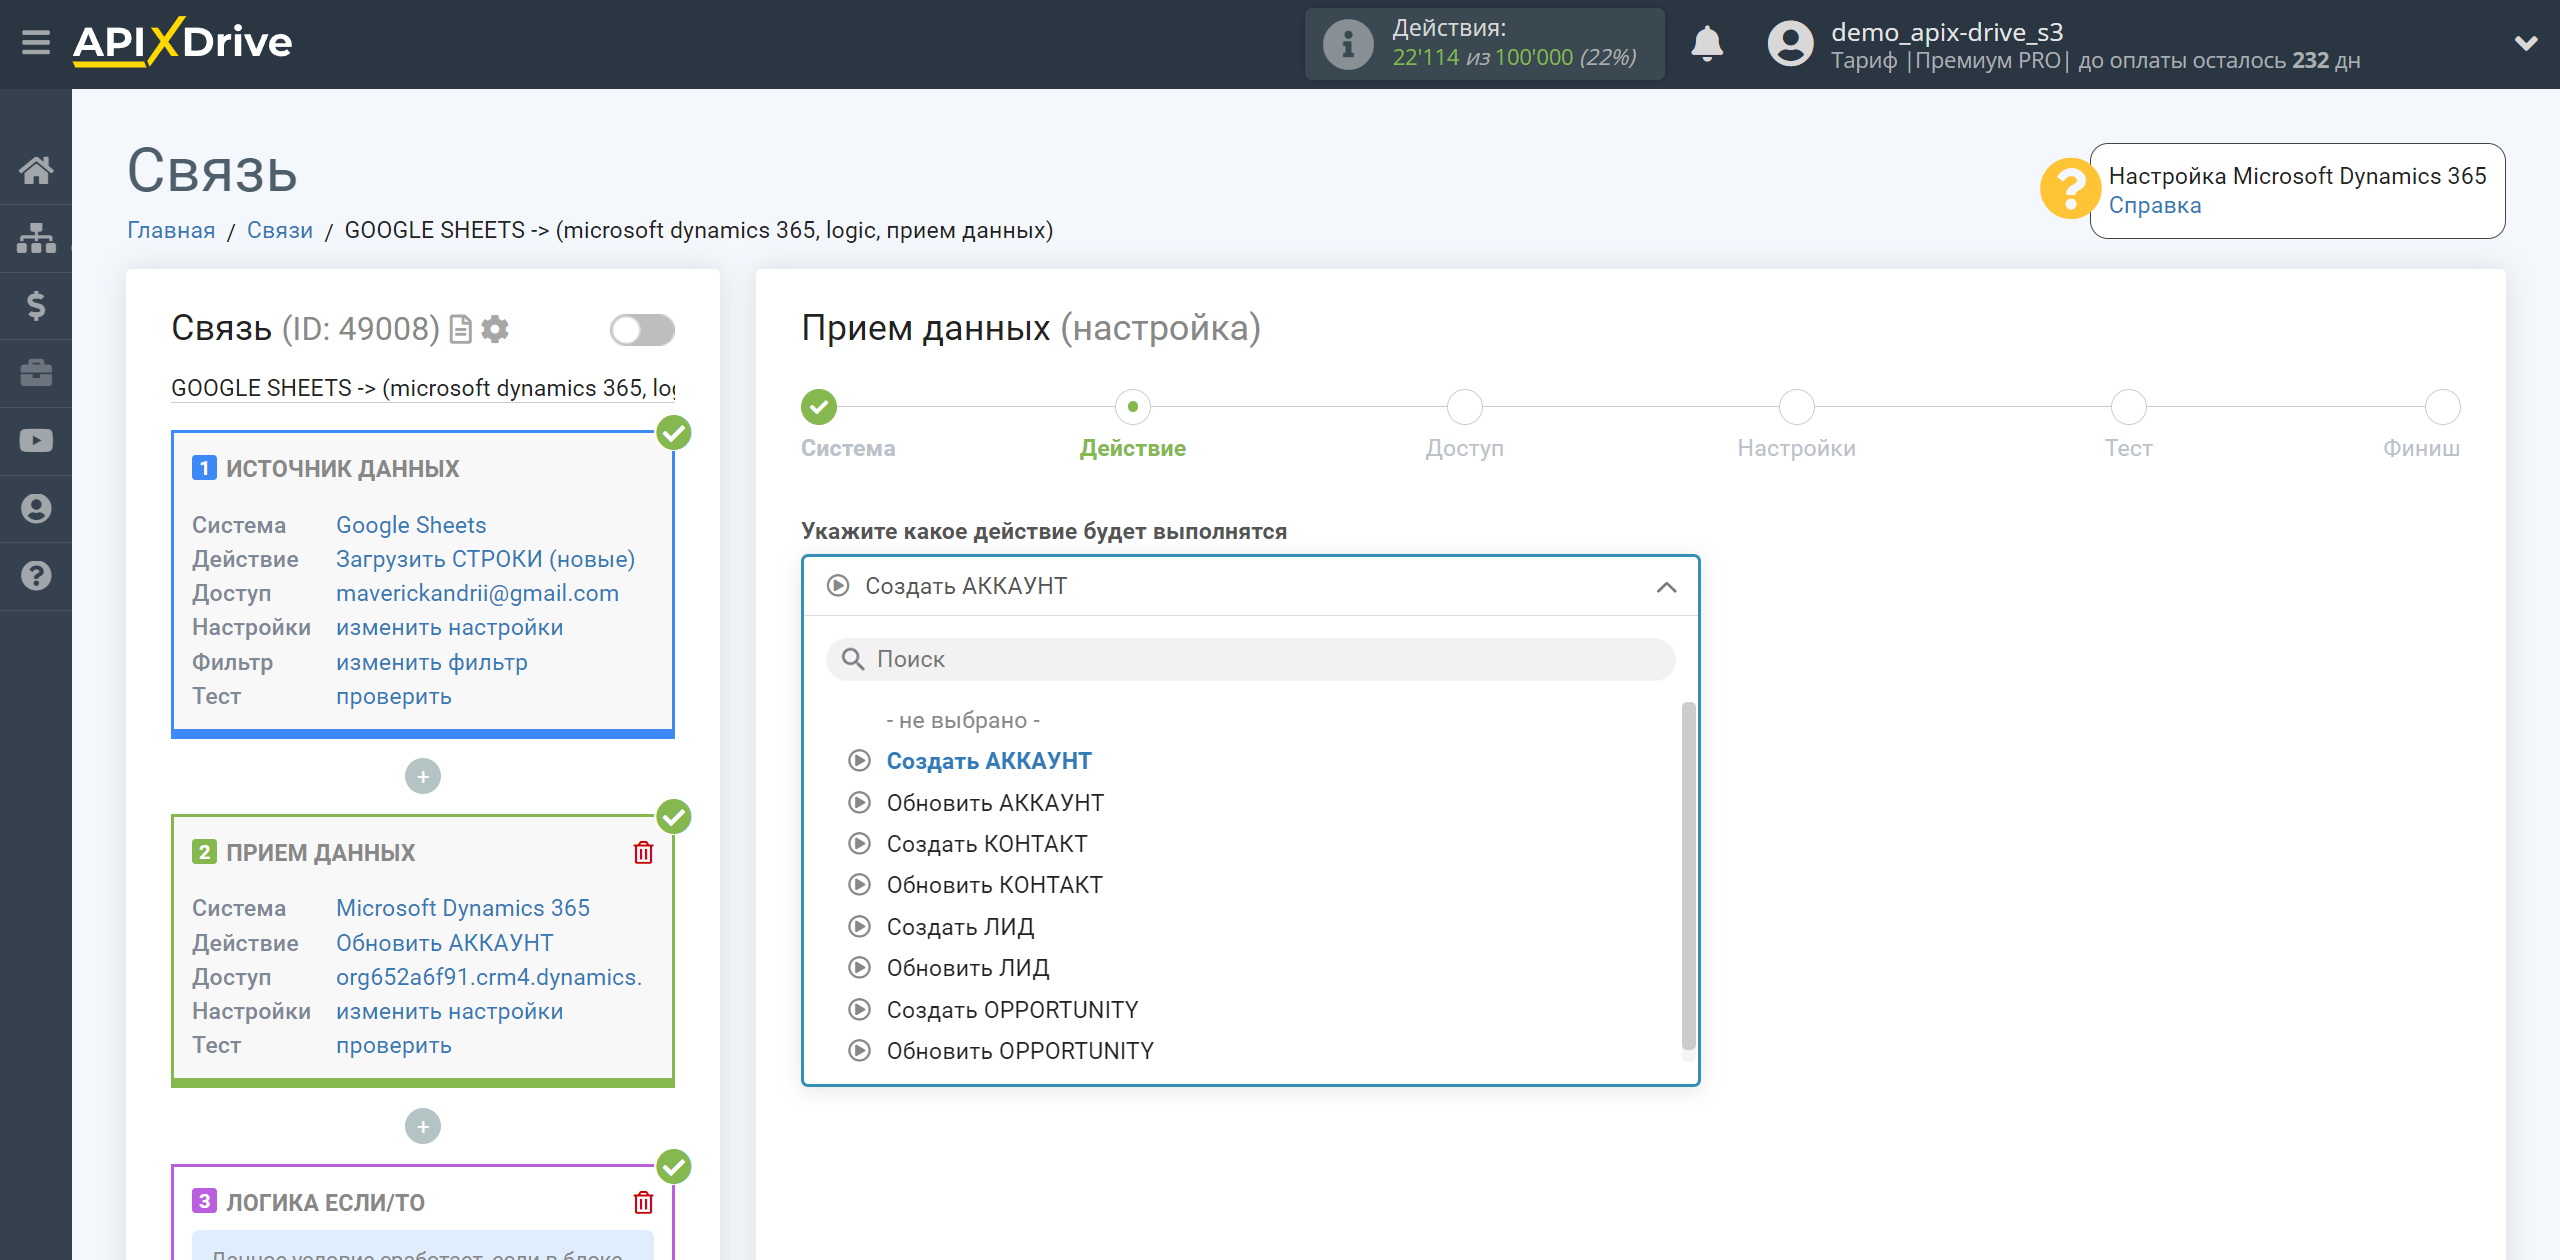The height and width of the screenshot is (1260, 2560).
Task: Select Создать АККАУНТ option in list
Action: (x=989, y=761)
